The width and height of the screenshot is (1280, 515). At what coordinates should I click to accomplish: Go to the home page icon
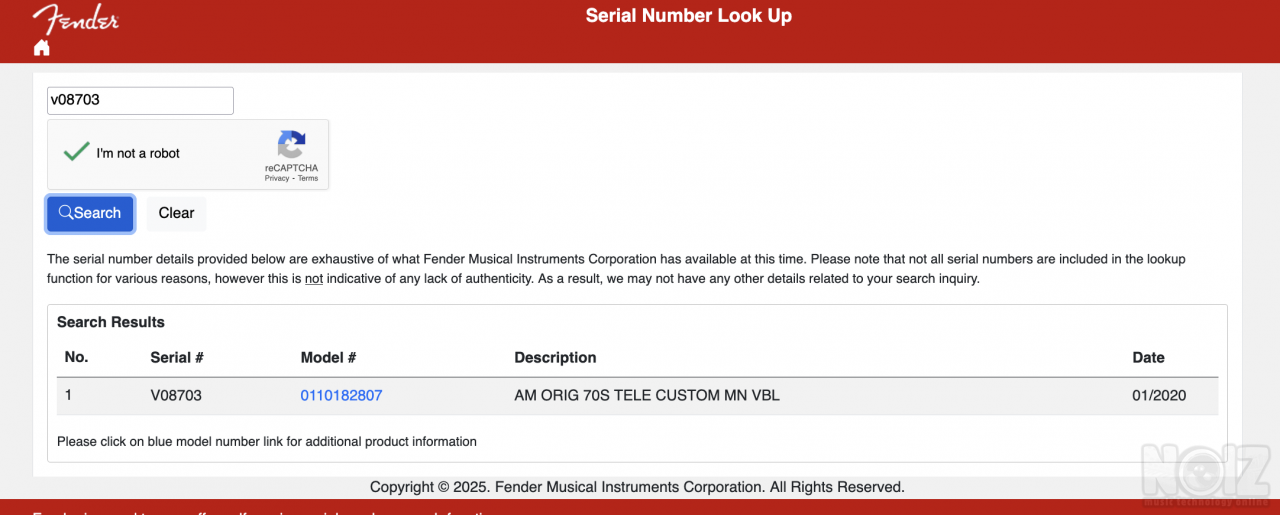(x=41, y=47)
